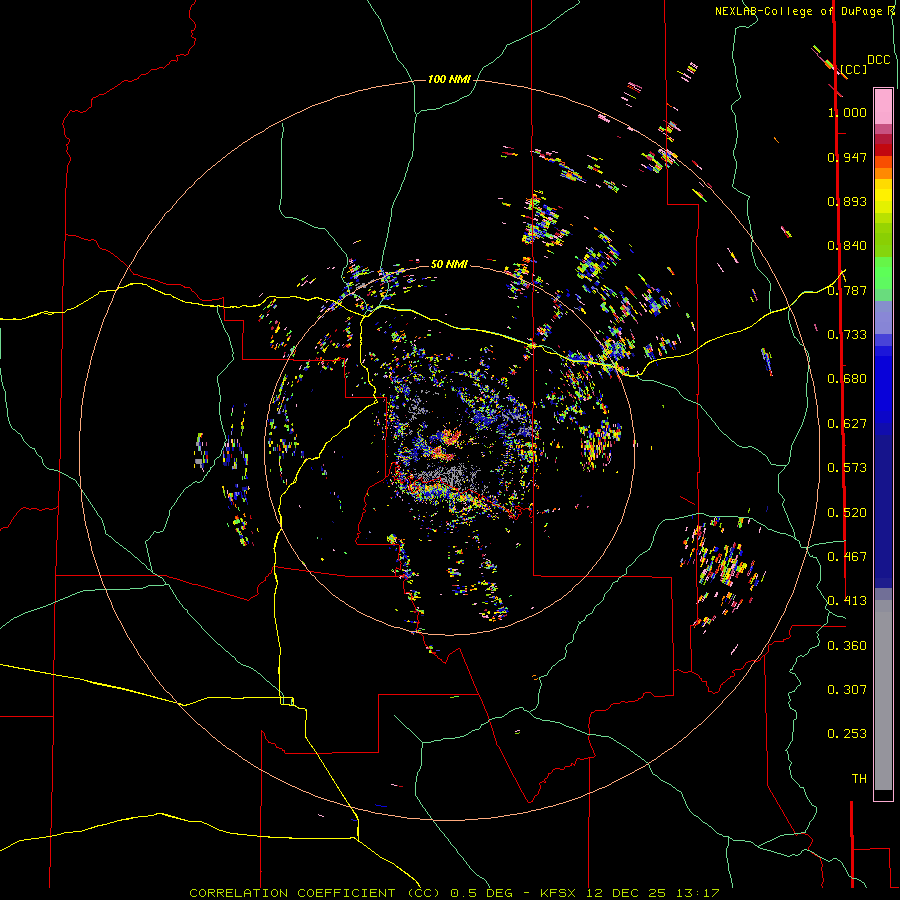
Task: Click the 0.253 legend value
Action: [847, 734]
